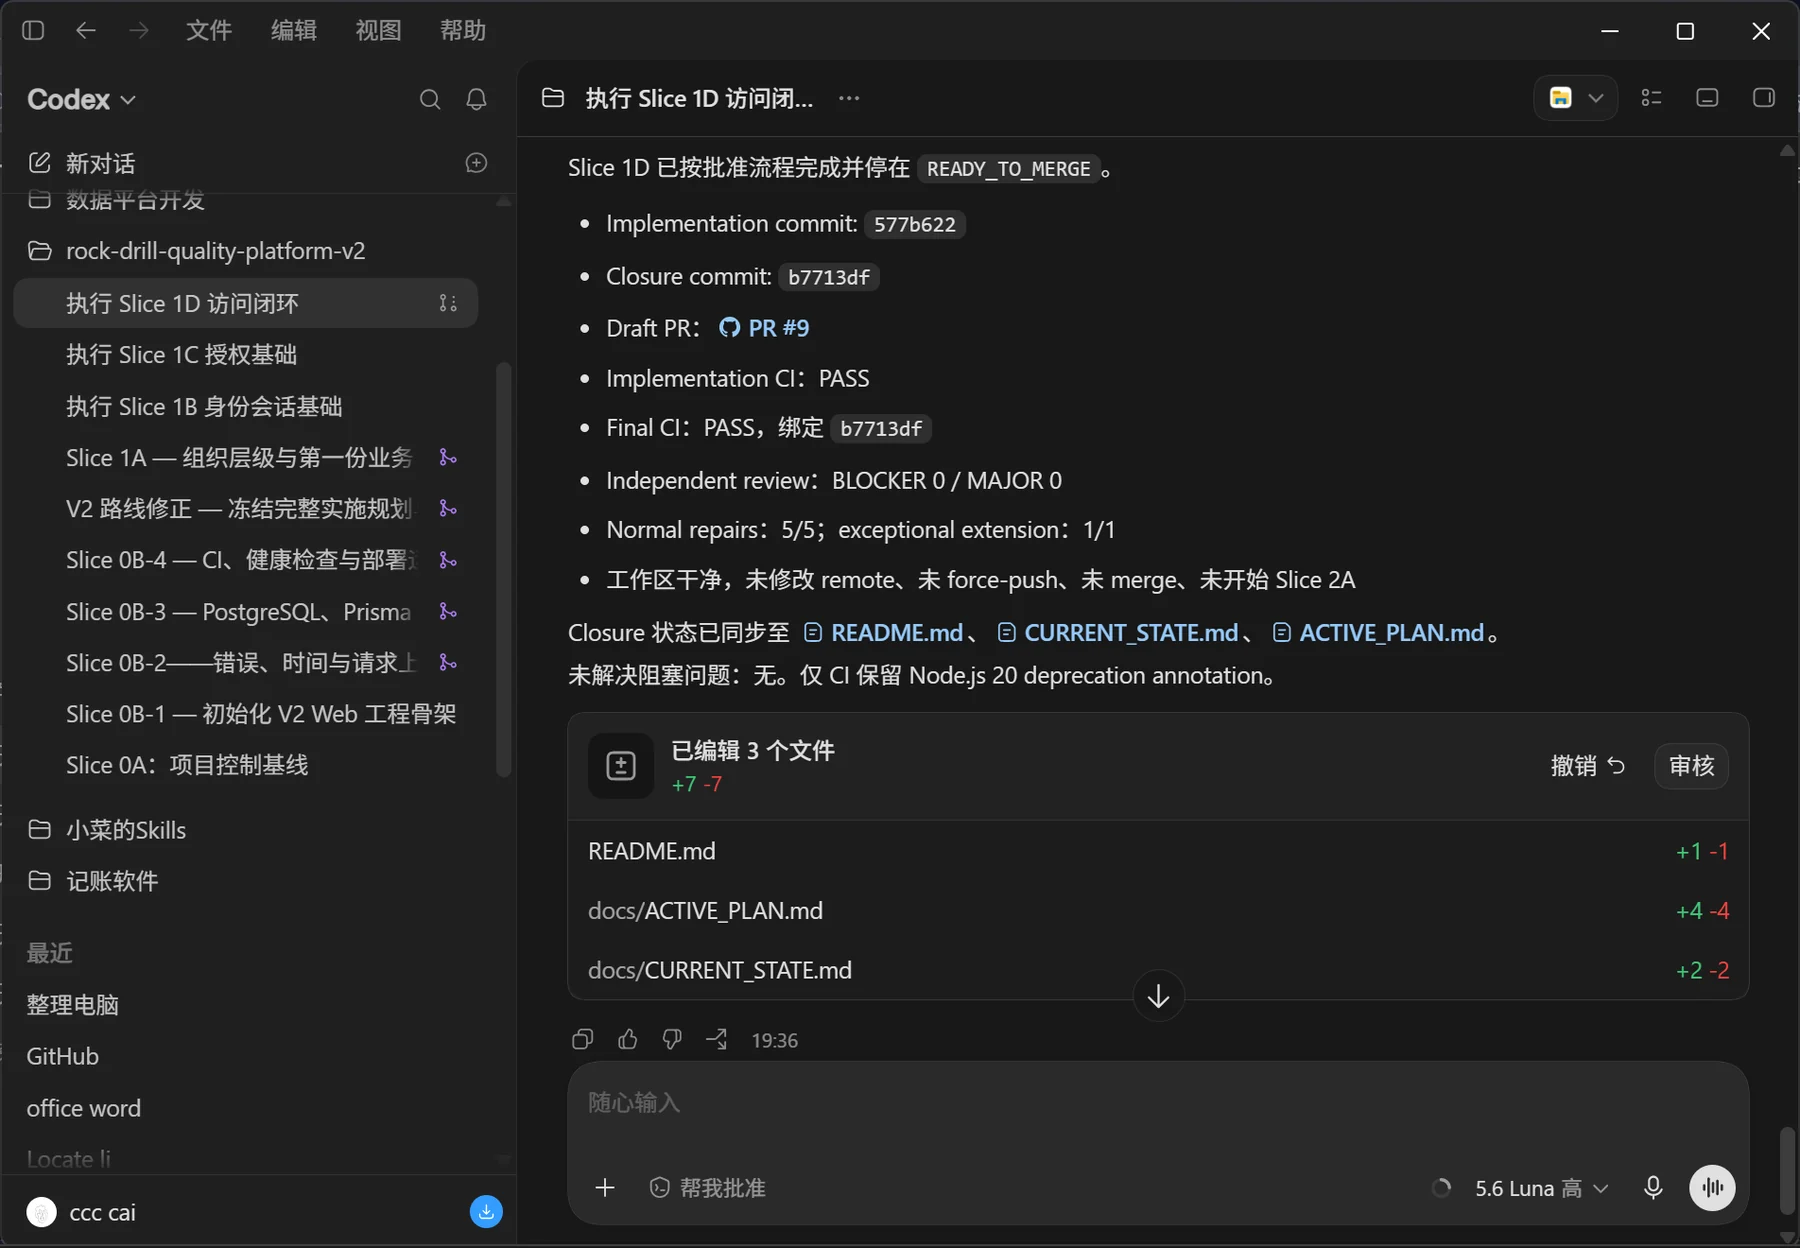Open the recent chat office word
1800x1248 pixels.
click(x=84, y=1108)
